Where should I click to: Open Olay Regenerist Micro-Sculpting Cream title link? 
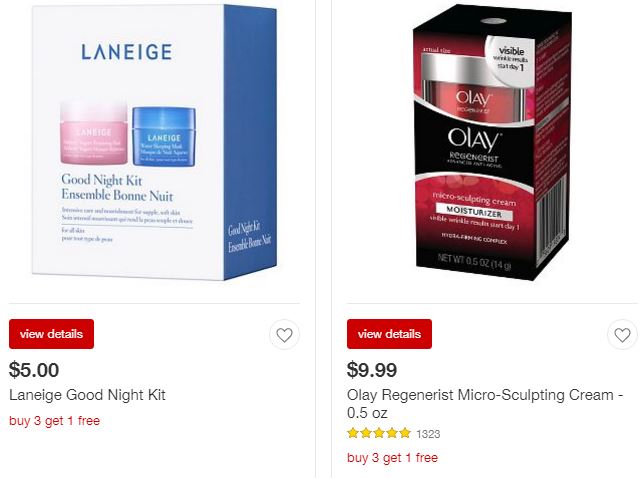coord(485,404)
